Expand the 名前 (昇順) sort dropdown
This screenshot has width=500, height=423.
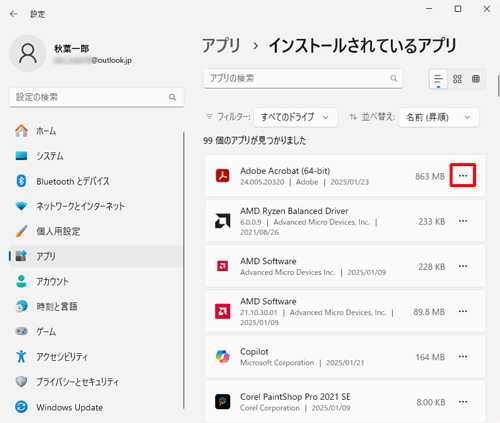coord(439,117)
